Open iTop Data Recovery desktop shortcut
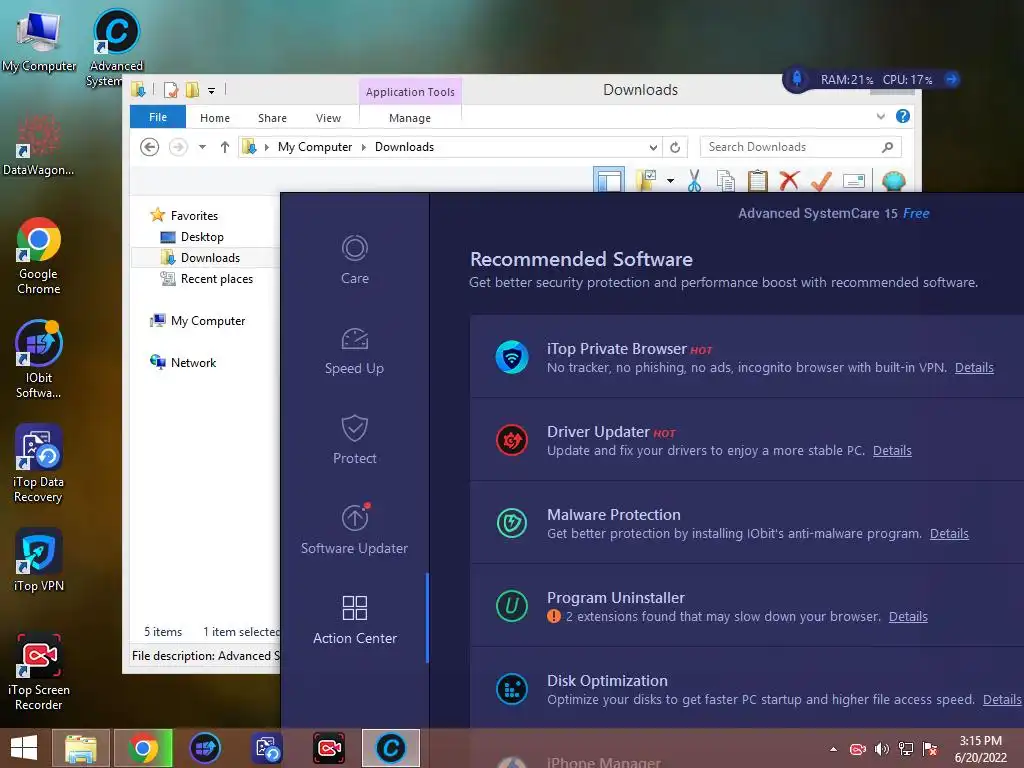The image size is (1024, 768). 39,464
